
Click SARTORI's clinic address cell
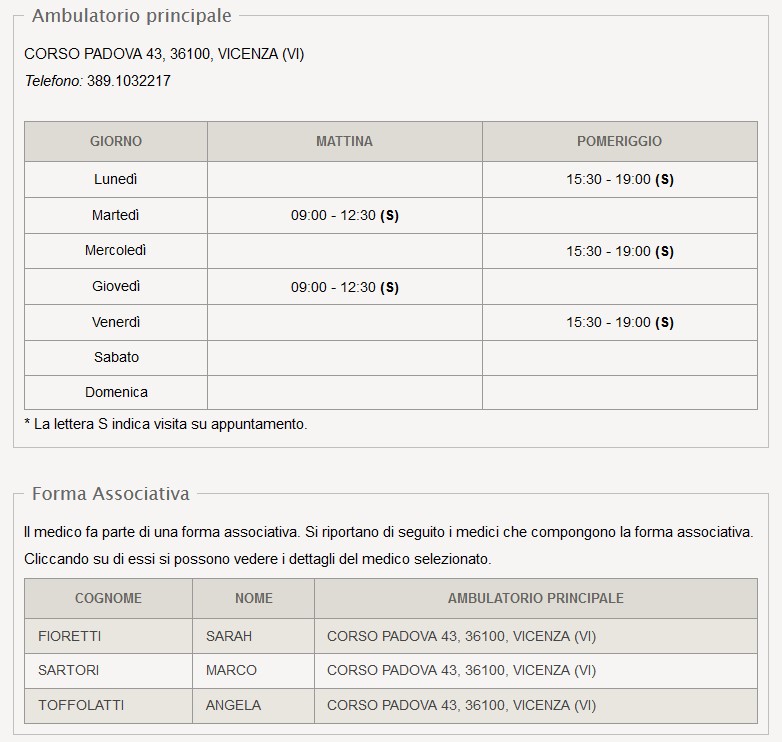pos(461,670)
